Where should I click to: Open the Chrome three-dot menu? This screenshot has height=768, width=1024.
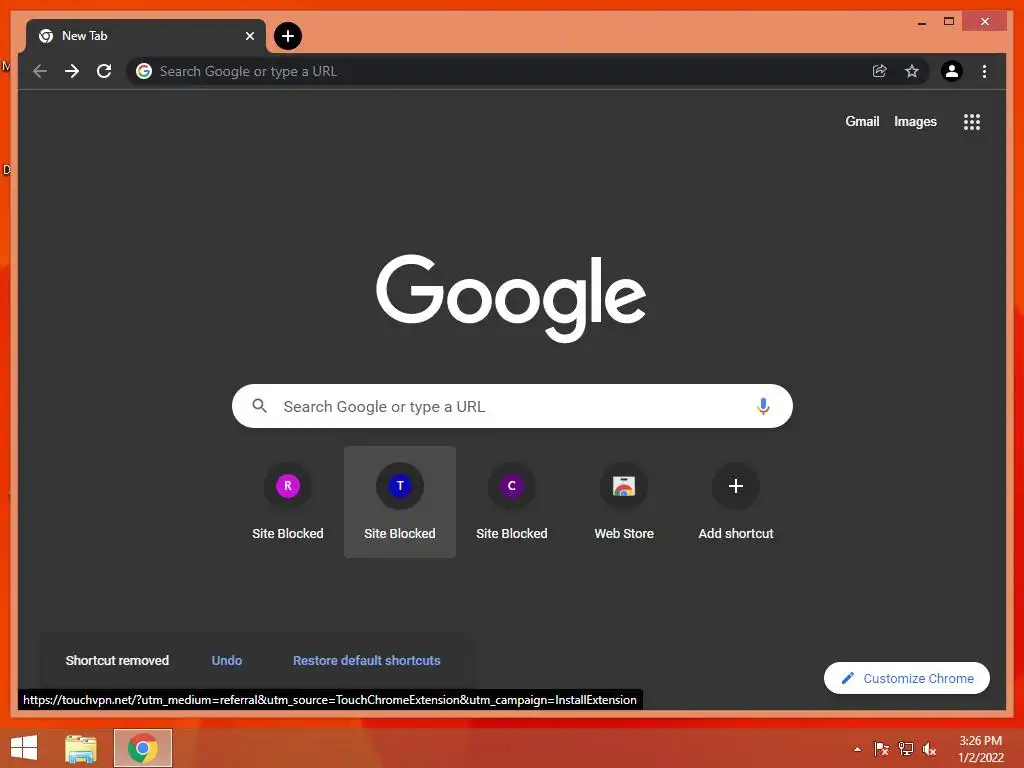point(984,71)
